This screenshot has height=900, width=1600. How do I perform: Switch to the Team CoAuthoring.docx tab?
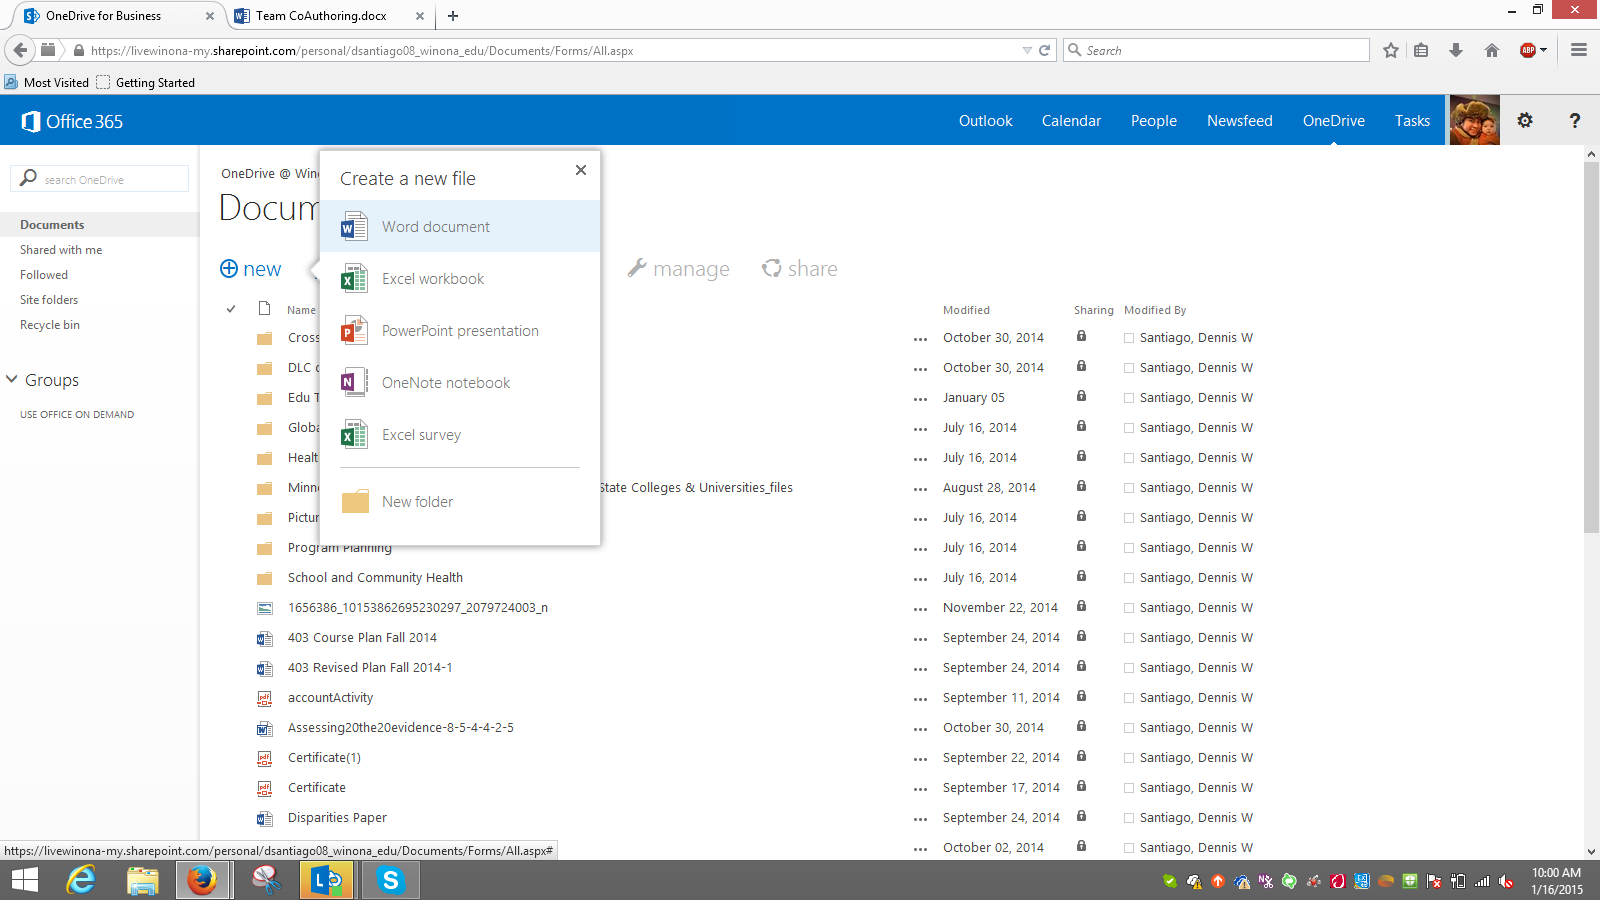(320, 16)
